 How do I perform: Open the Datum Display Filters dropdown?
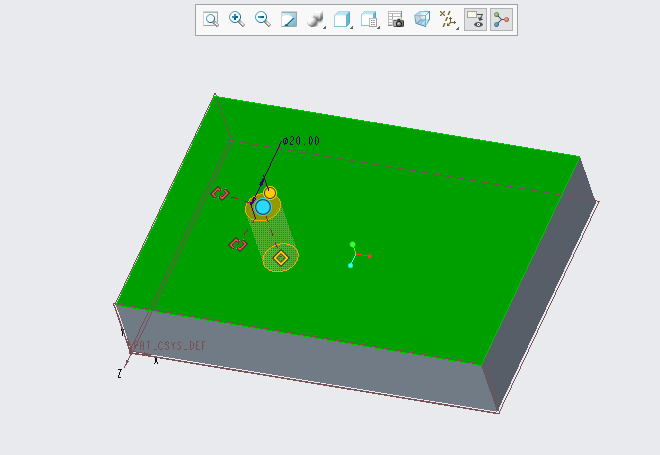448,19
